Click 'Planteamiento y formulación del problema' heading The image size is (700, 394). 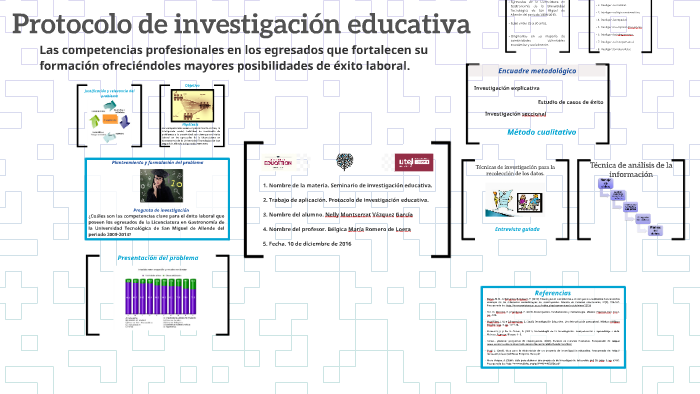click(157, 162)
